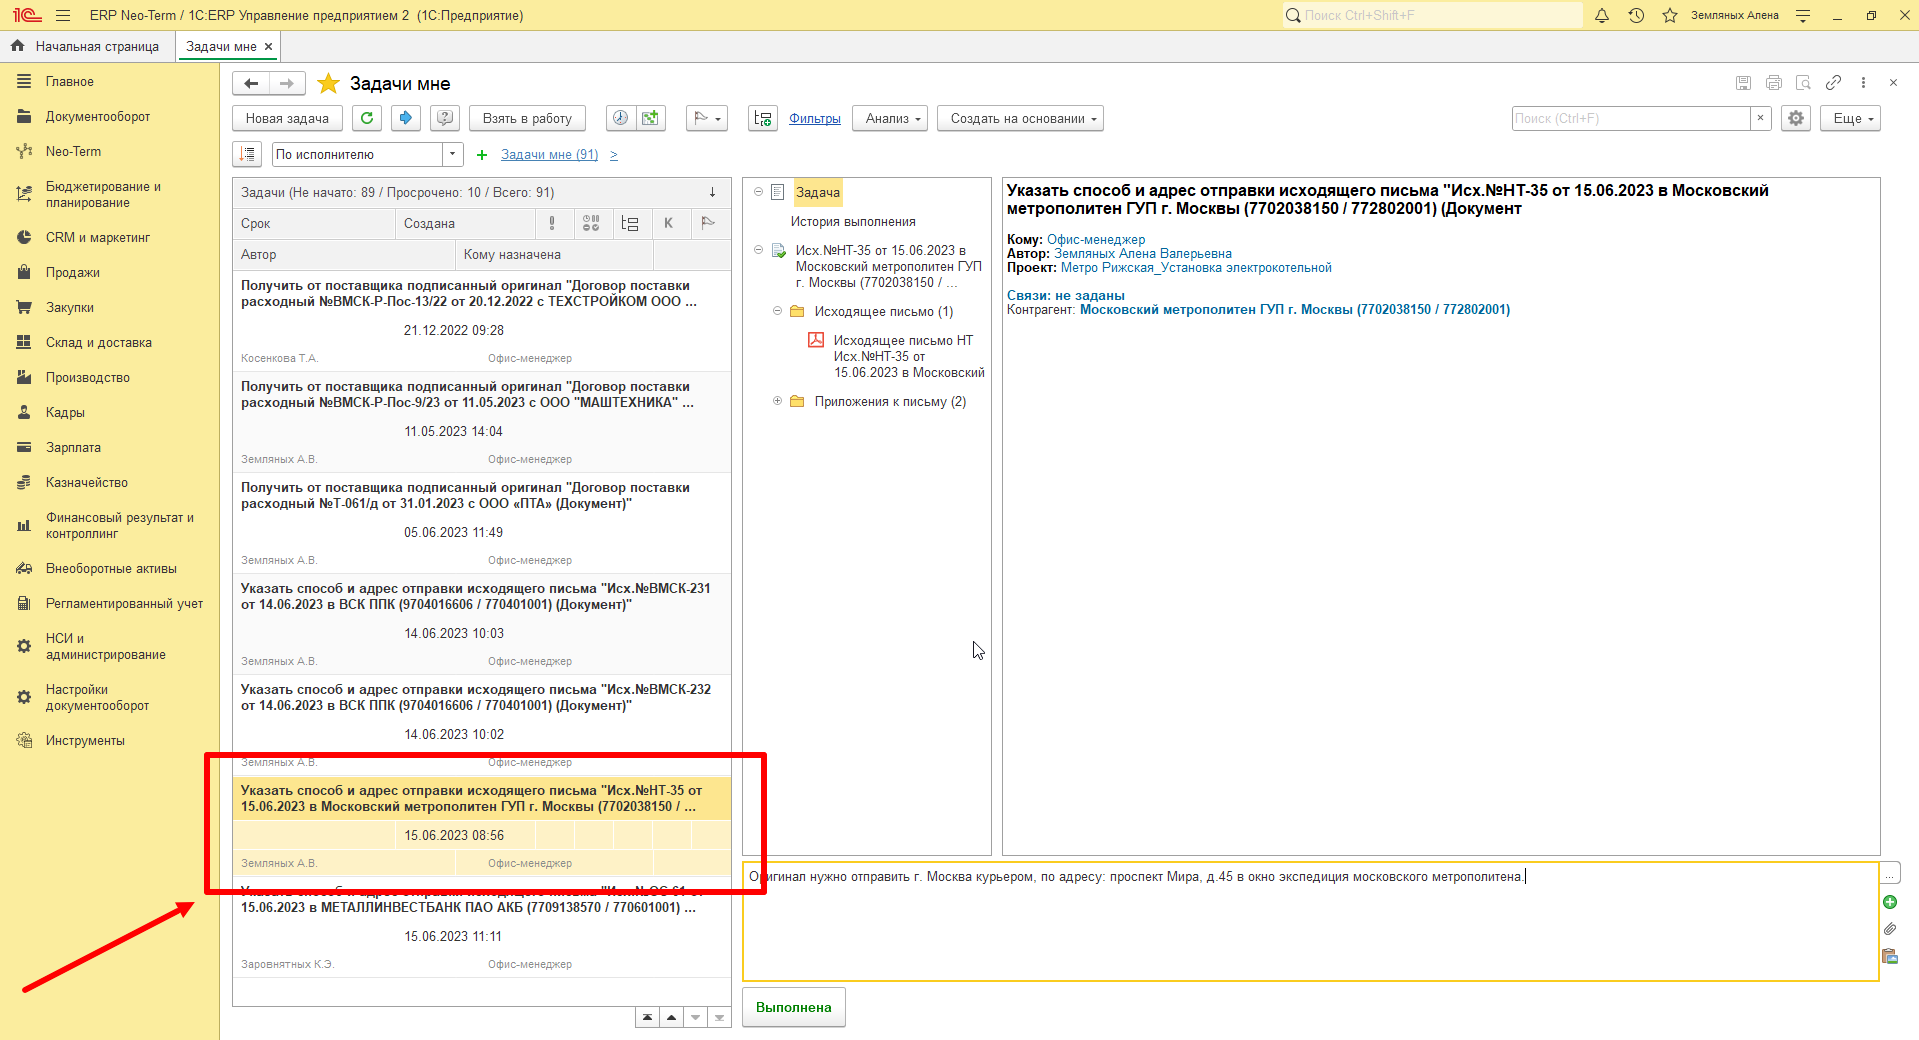Open the Казначейство section in sidebar
The image size is (1919, 1040).
pos(87,482)
